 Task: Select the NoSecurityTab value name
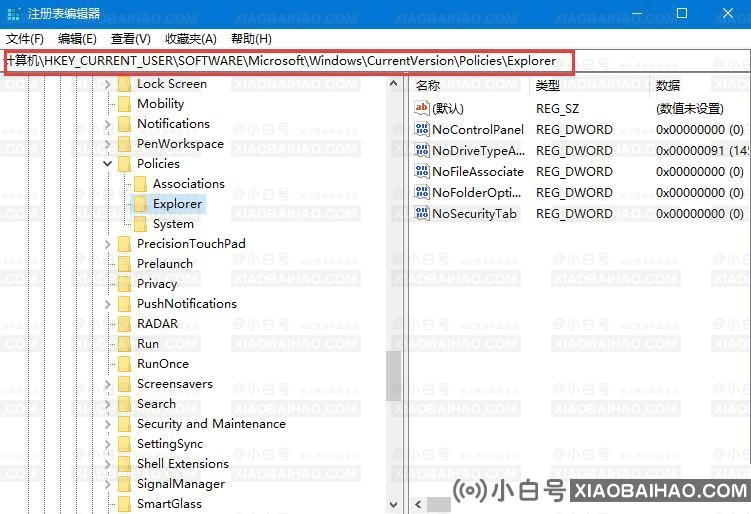click(474, 214)
